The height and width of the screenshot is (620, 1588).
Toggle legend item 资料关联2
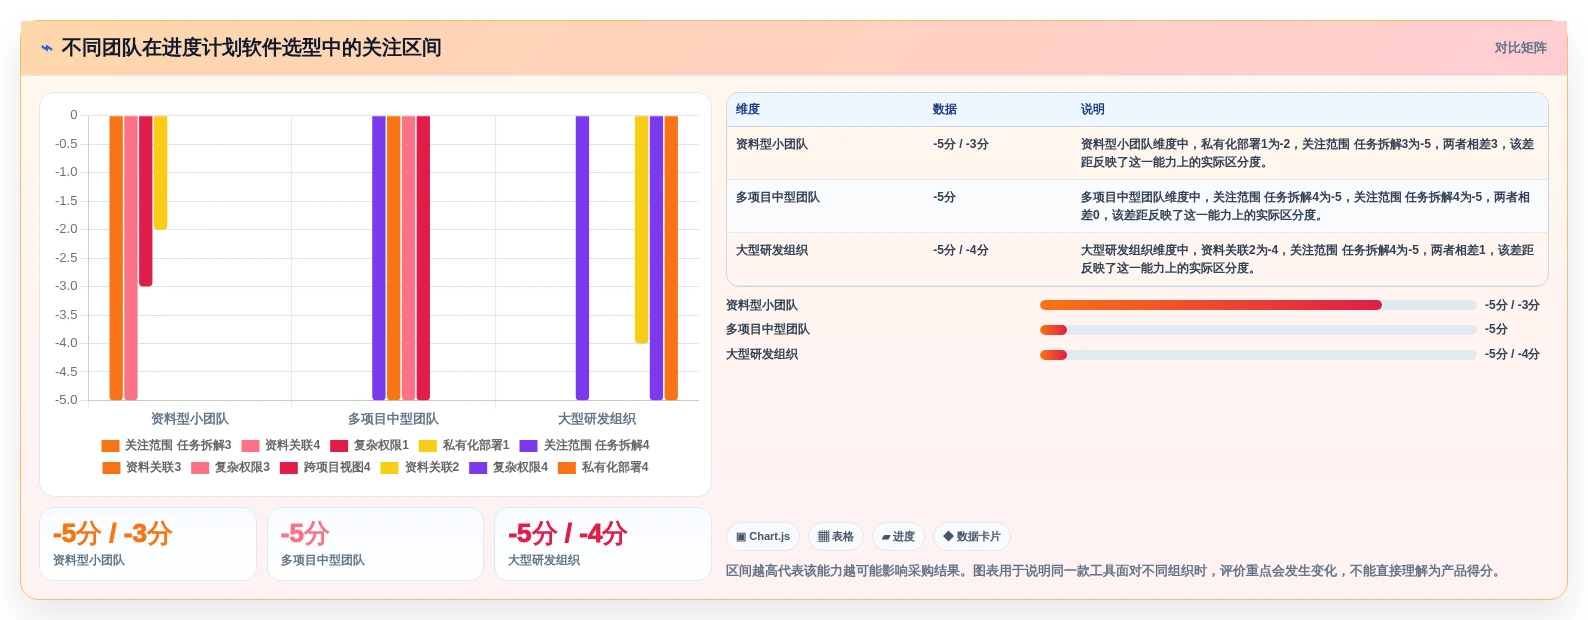[420, 467]
